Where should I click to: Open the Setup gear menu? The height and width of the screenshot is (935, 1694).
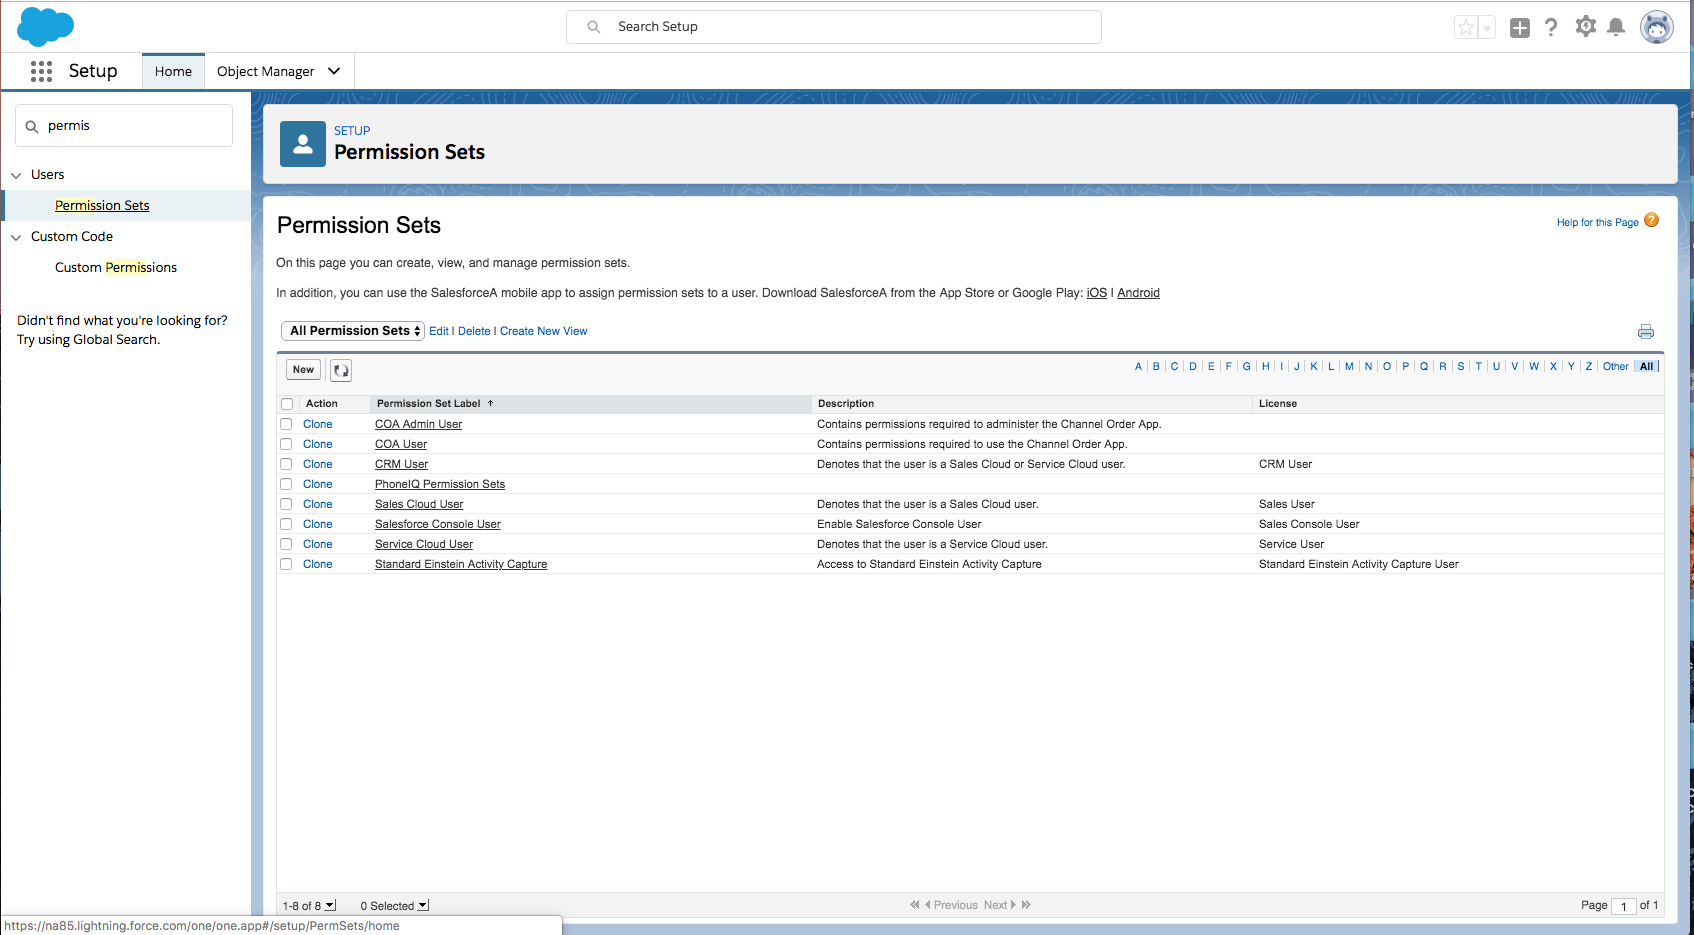(x=1585, y=27)
